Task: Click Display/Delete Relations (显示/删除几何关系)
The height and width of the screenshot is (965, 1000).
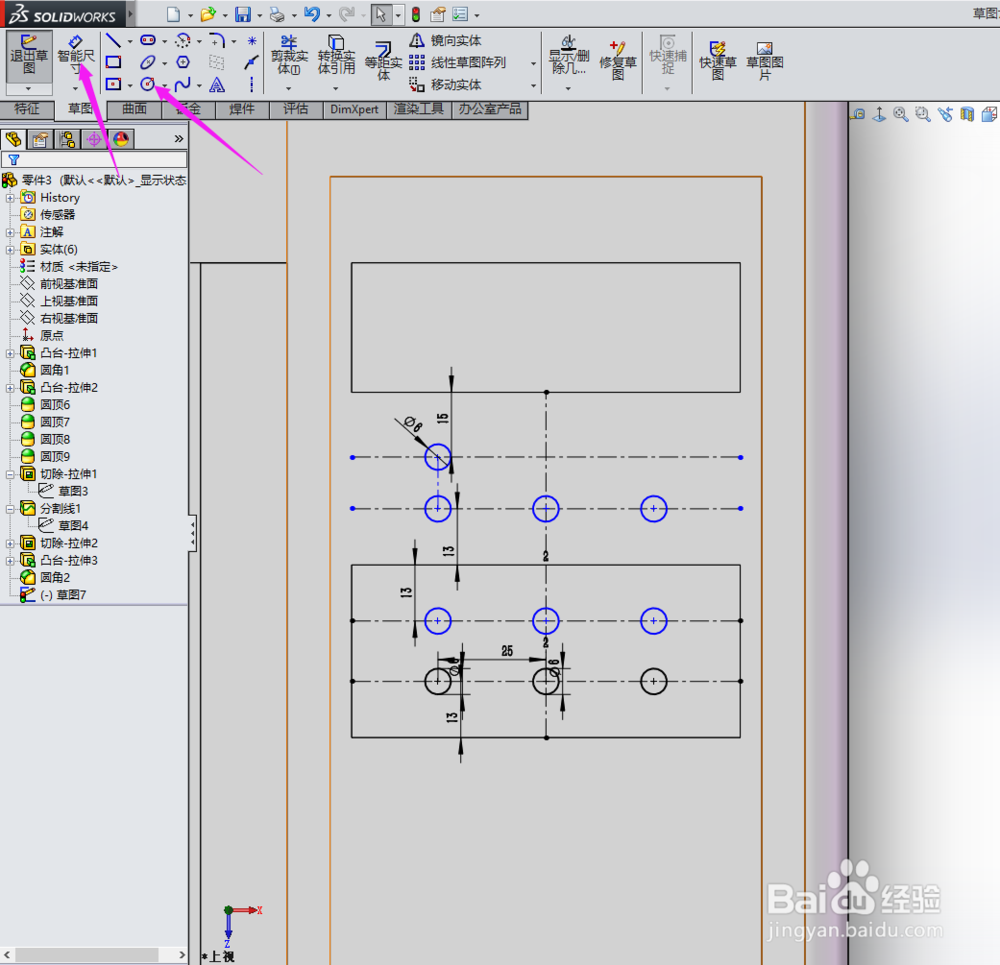Action: pyautogui.click(x=569, y=56)
